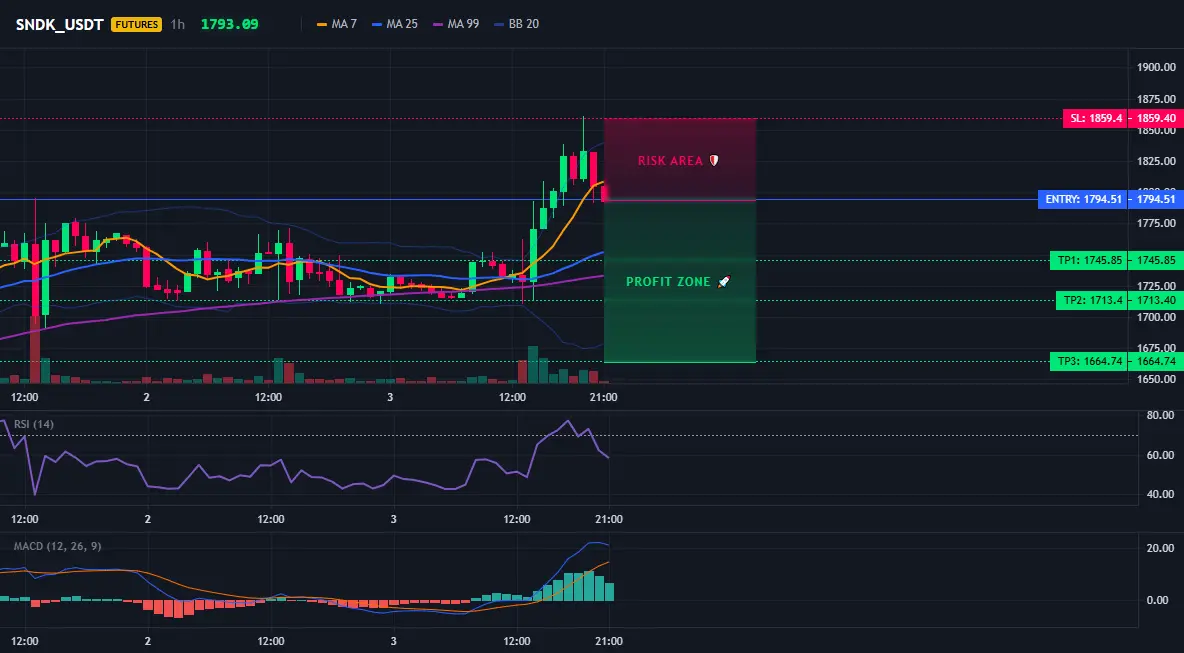Click the 80.00 RSI scale value
Screen dimensions: 1184x653
pyautogui.click(x=1161, y=415)
